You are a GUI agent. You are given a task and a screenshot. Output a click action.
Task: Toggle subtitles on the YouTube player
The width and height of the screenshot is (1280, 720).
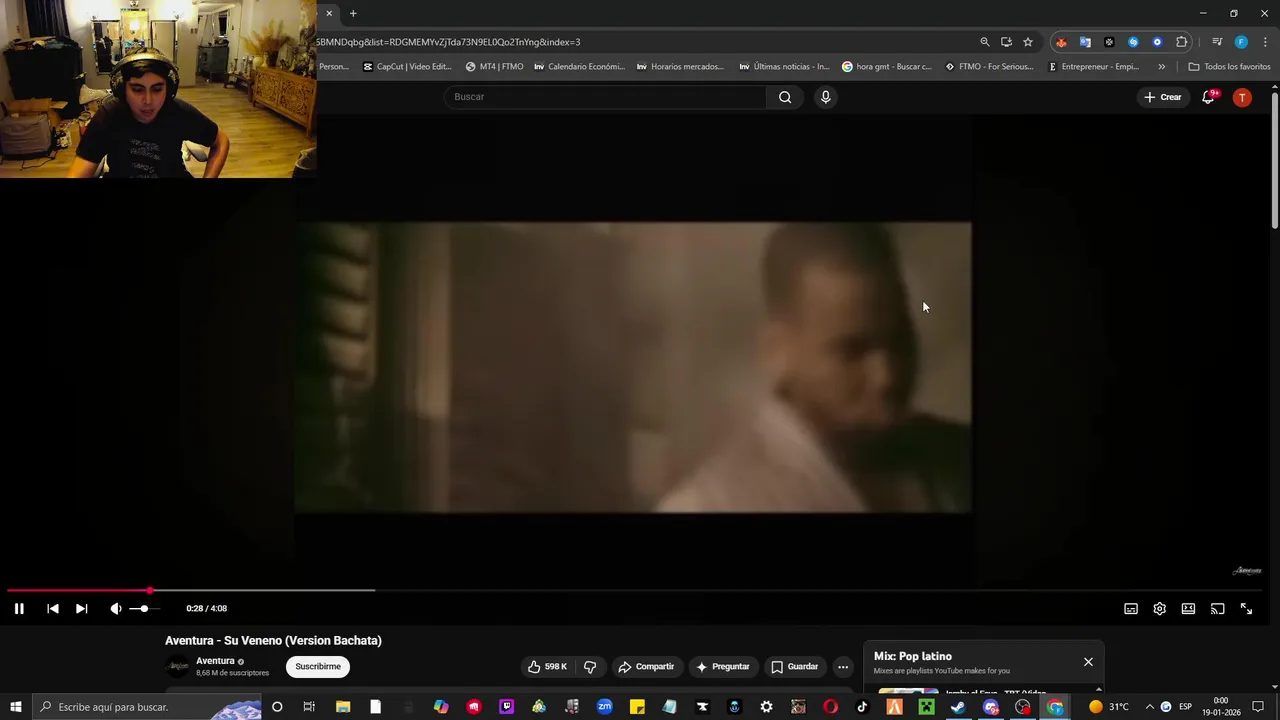coord(1131,608)
